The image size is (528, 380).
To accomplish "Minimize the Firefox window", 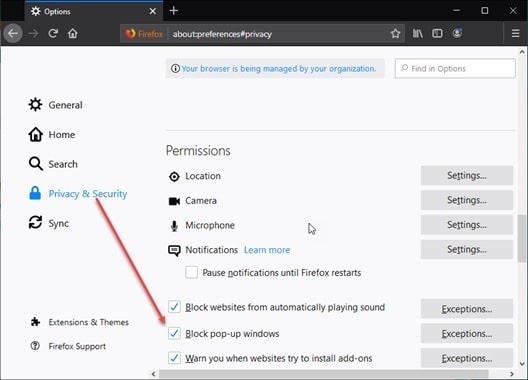I will (x=457, y=10).
